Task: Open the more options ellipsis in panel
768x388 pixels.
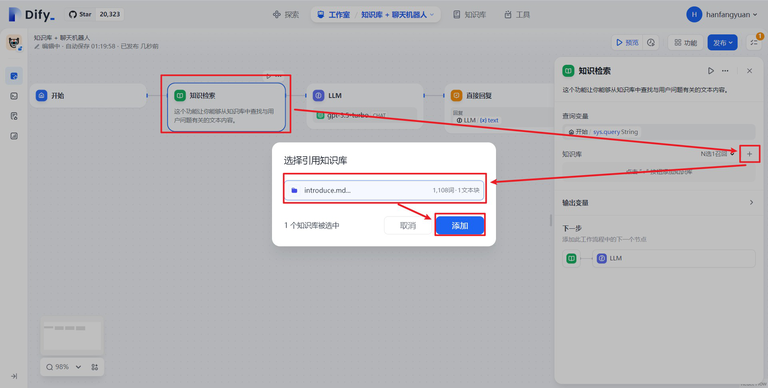Action: pyautogui.click(x=725, y=71)
